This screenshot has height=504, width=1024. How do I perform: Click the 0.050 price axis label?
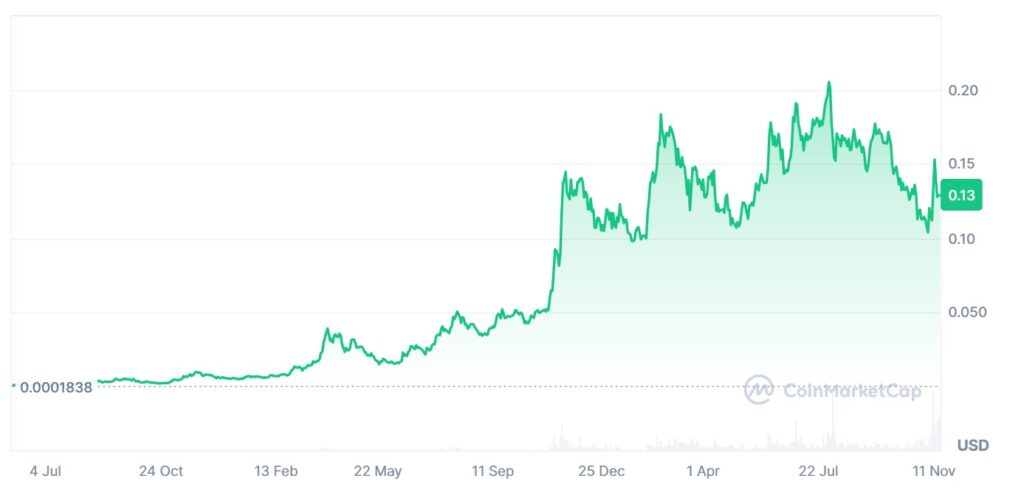[967, 312]
